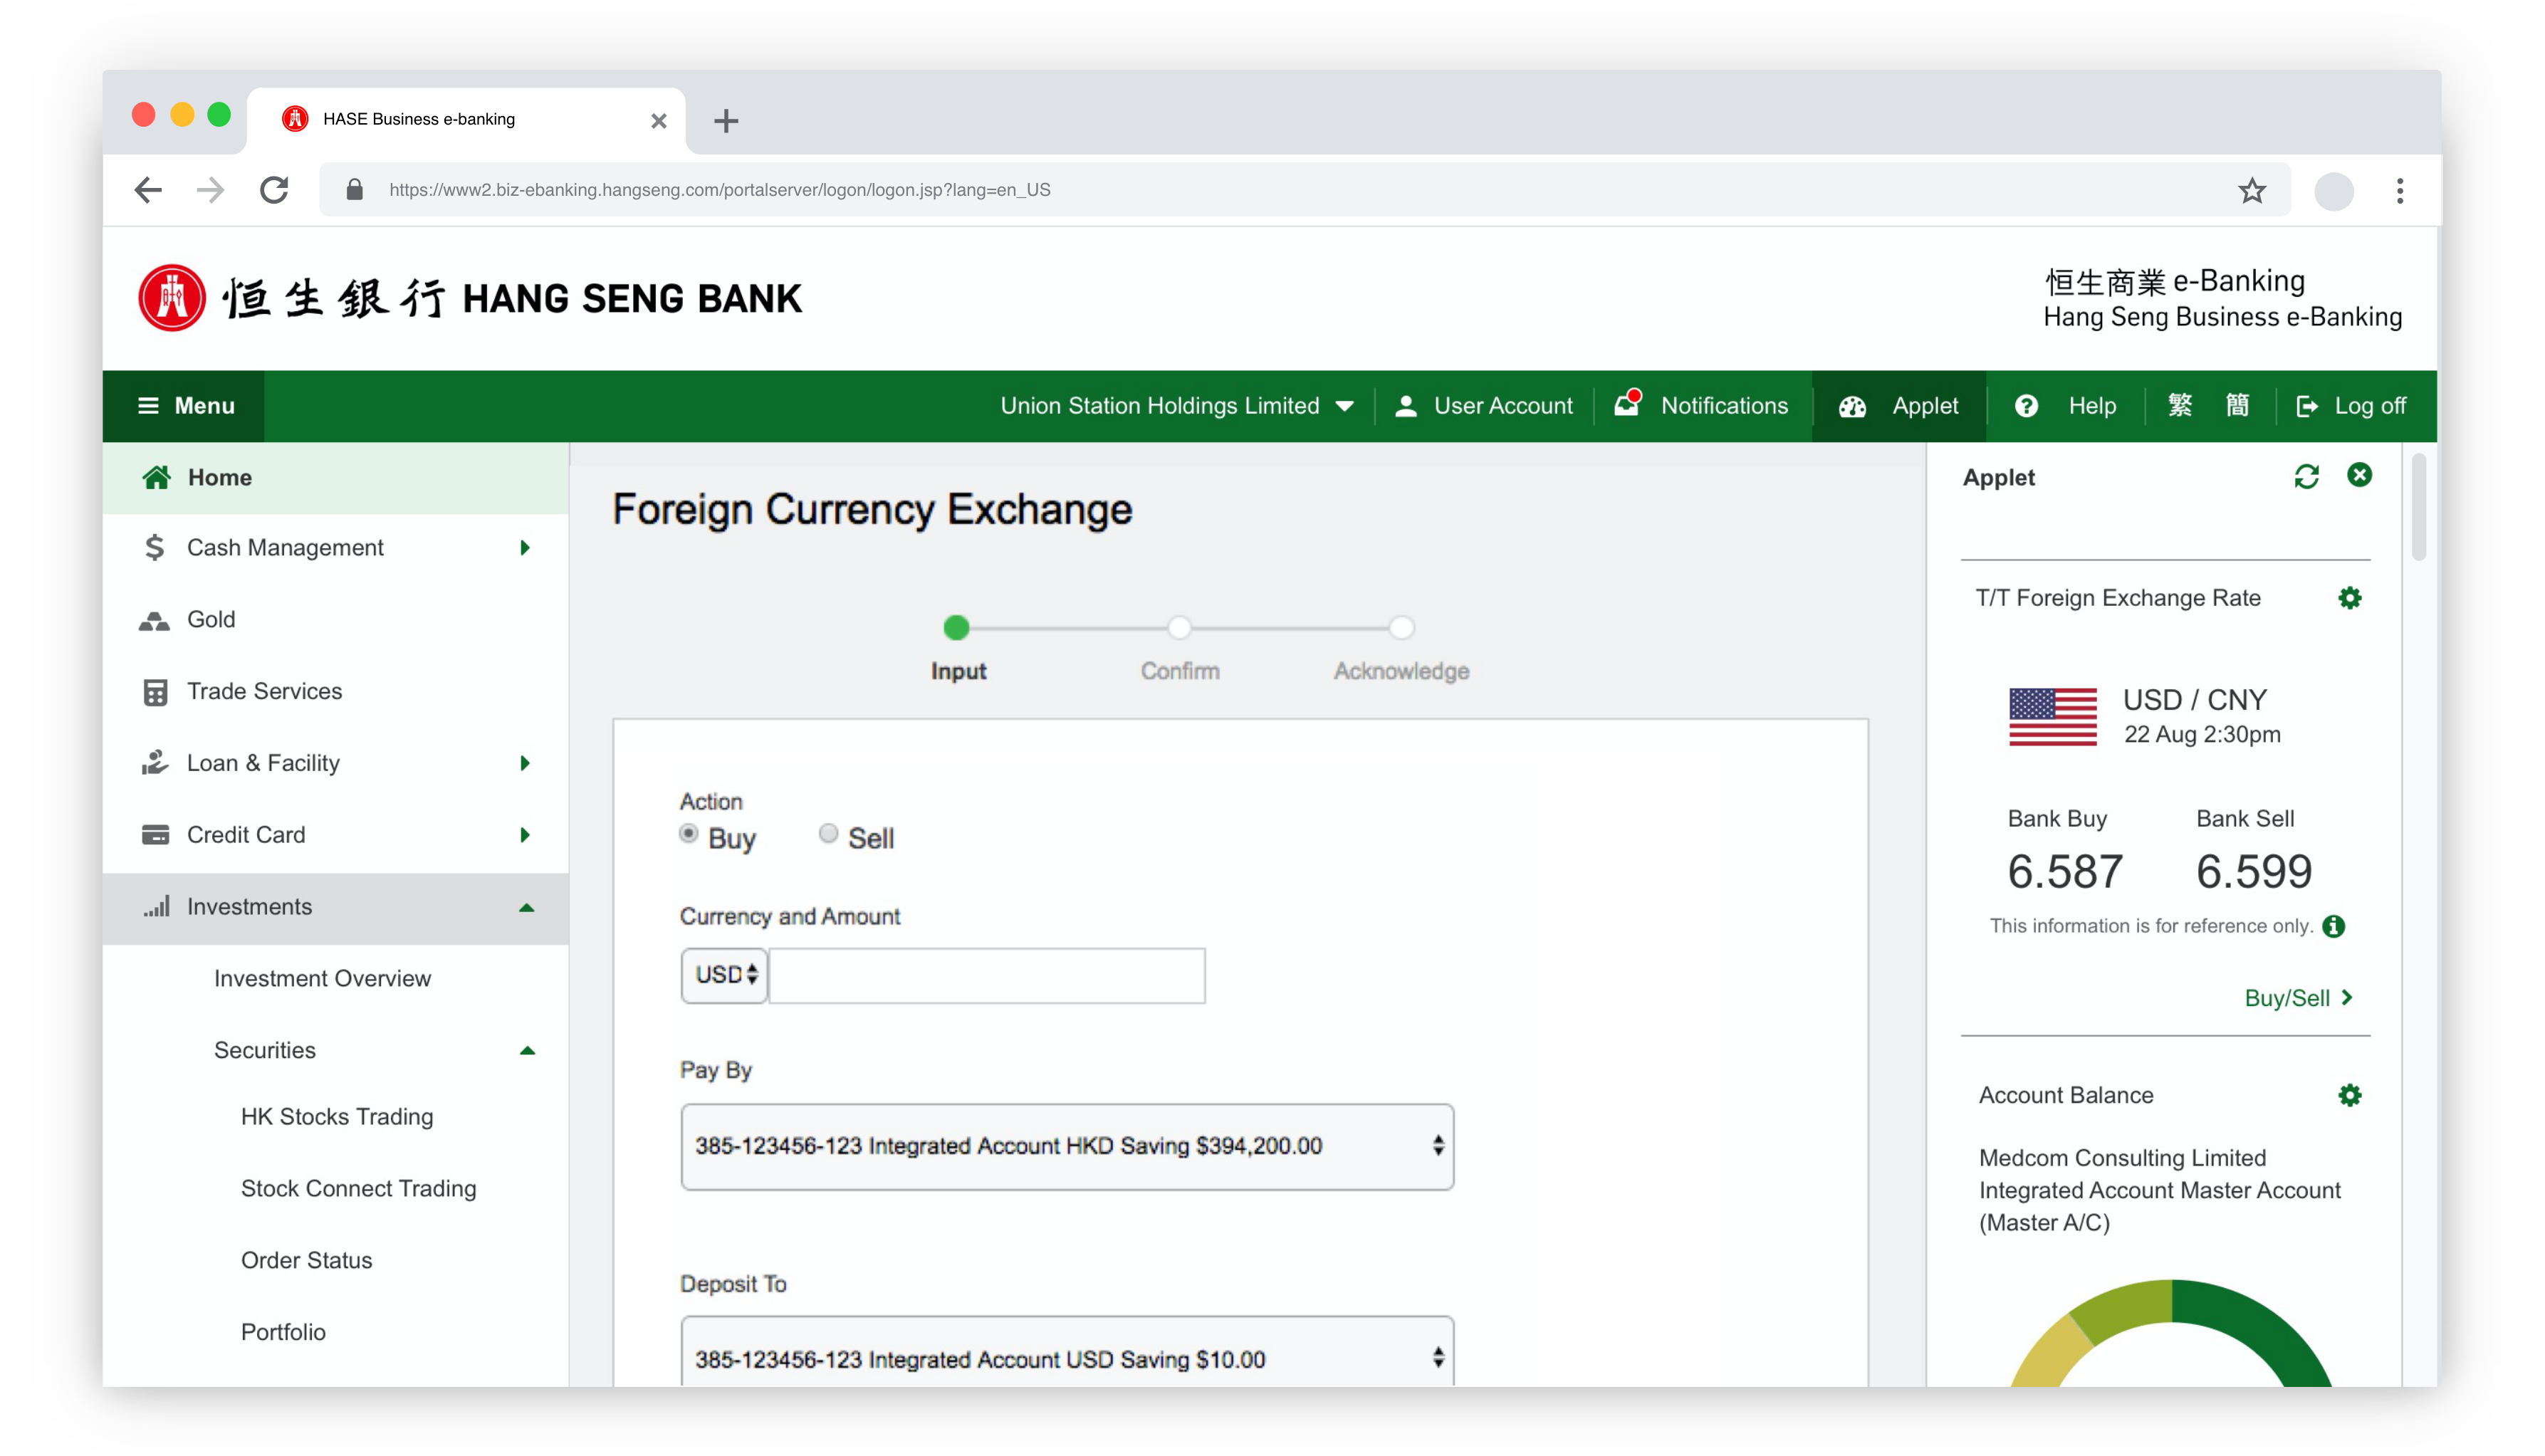Click the browser back arrow
This screenshot has height=1456, width=2545.
(148, 190)
